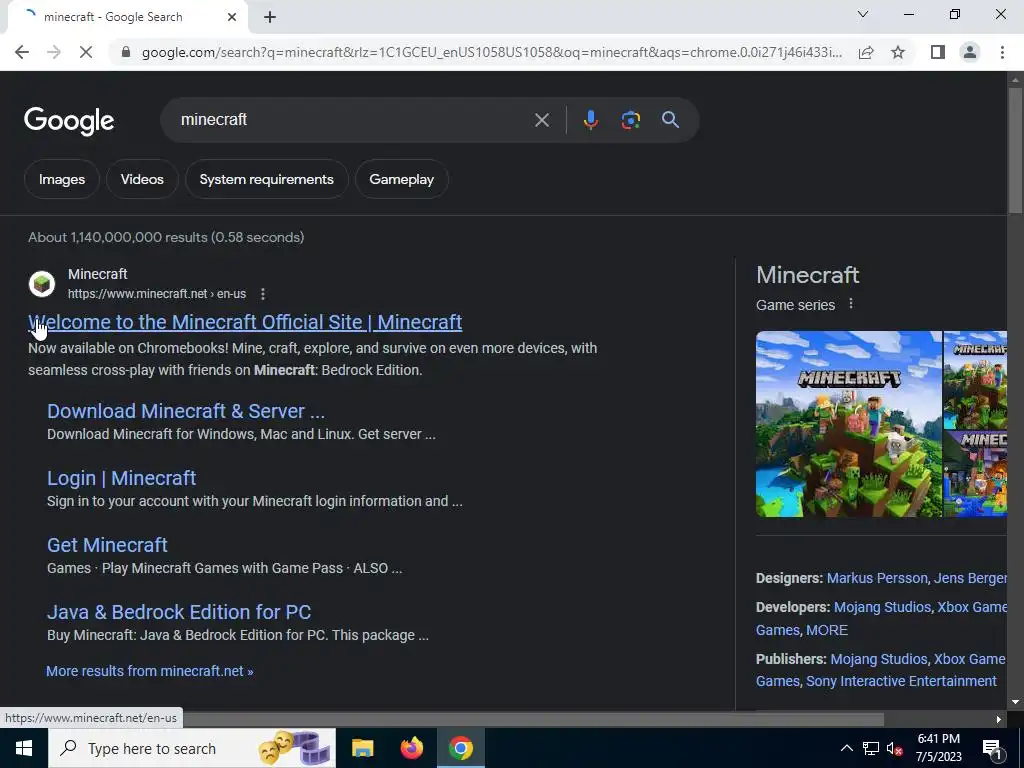Image resolution: width=1024 pixels, height=768 pixels.
Task: Open Minecraft site favicon
Action: (42, 284)
